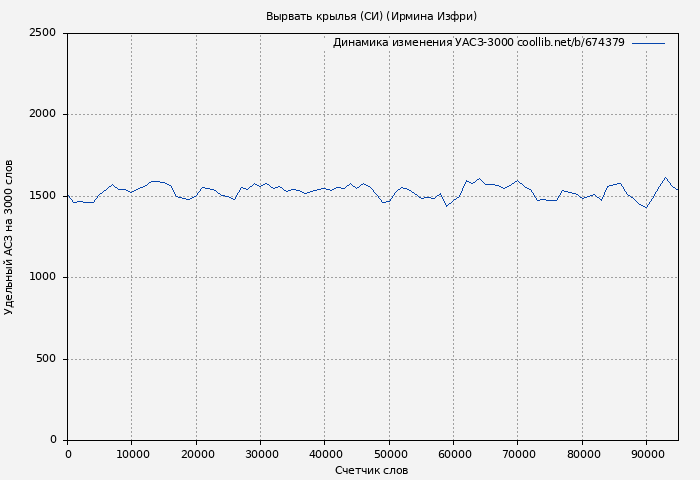Click the 2500 label on the y-axis
The width and height of the screenshot is (700, 480).
tap(42, 33)
